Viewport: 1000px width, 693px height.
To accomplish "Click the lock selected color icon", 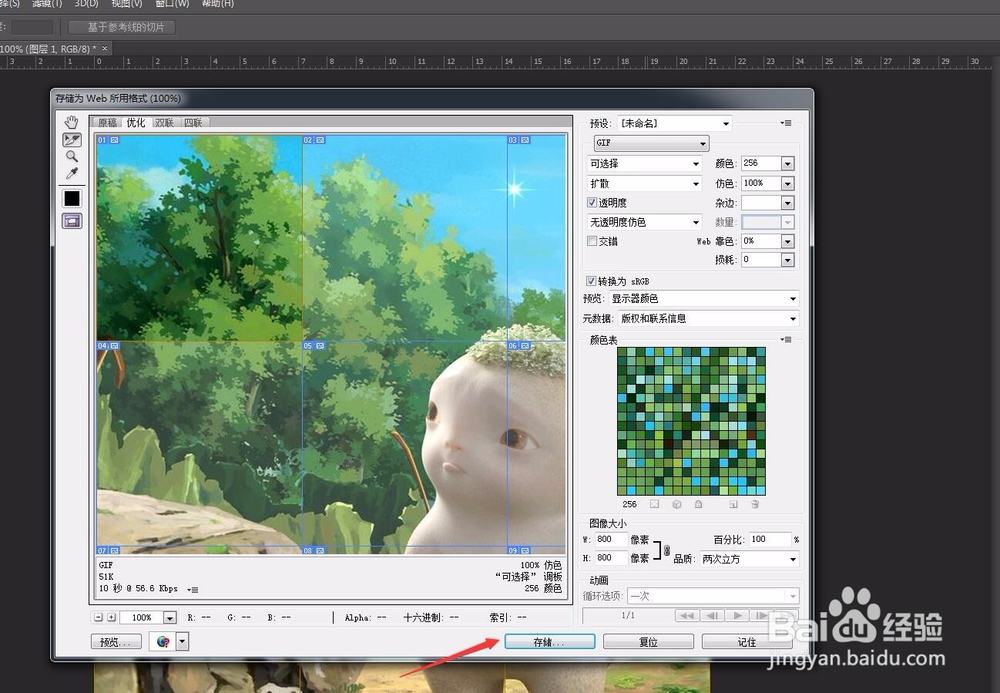I will pyautogui.click(x=698, y=504).
